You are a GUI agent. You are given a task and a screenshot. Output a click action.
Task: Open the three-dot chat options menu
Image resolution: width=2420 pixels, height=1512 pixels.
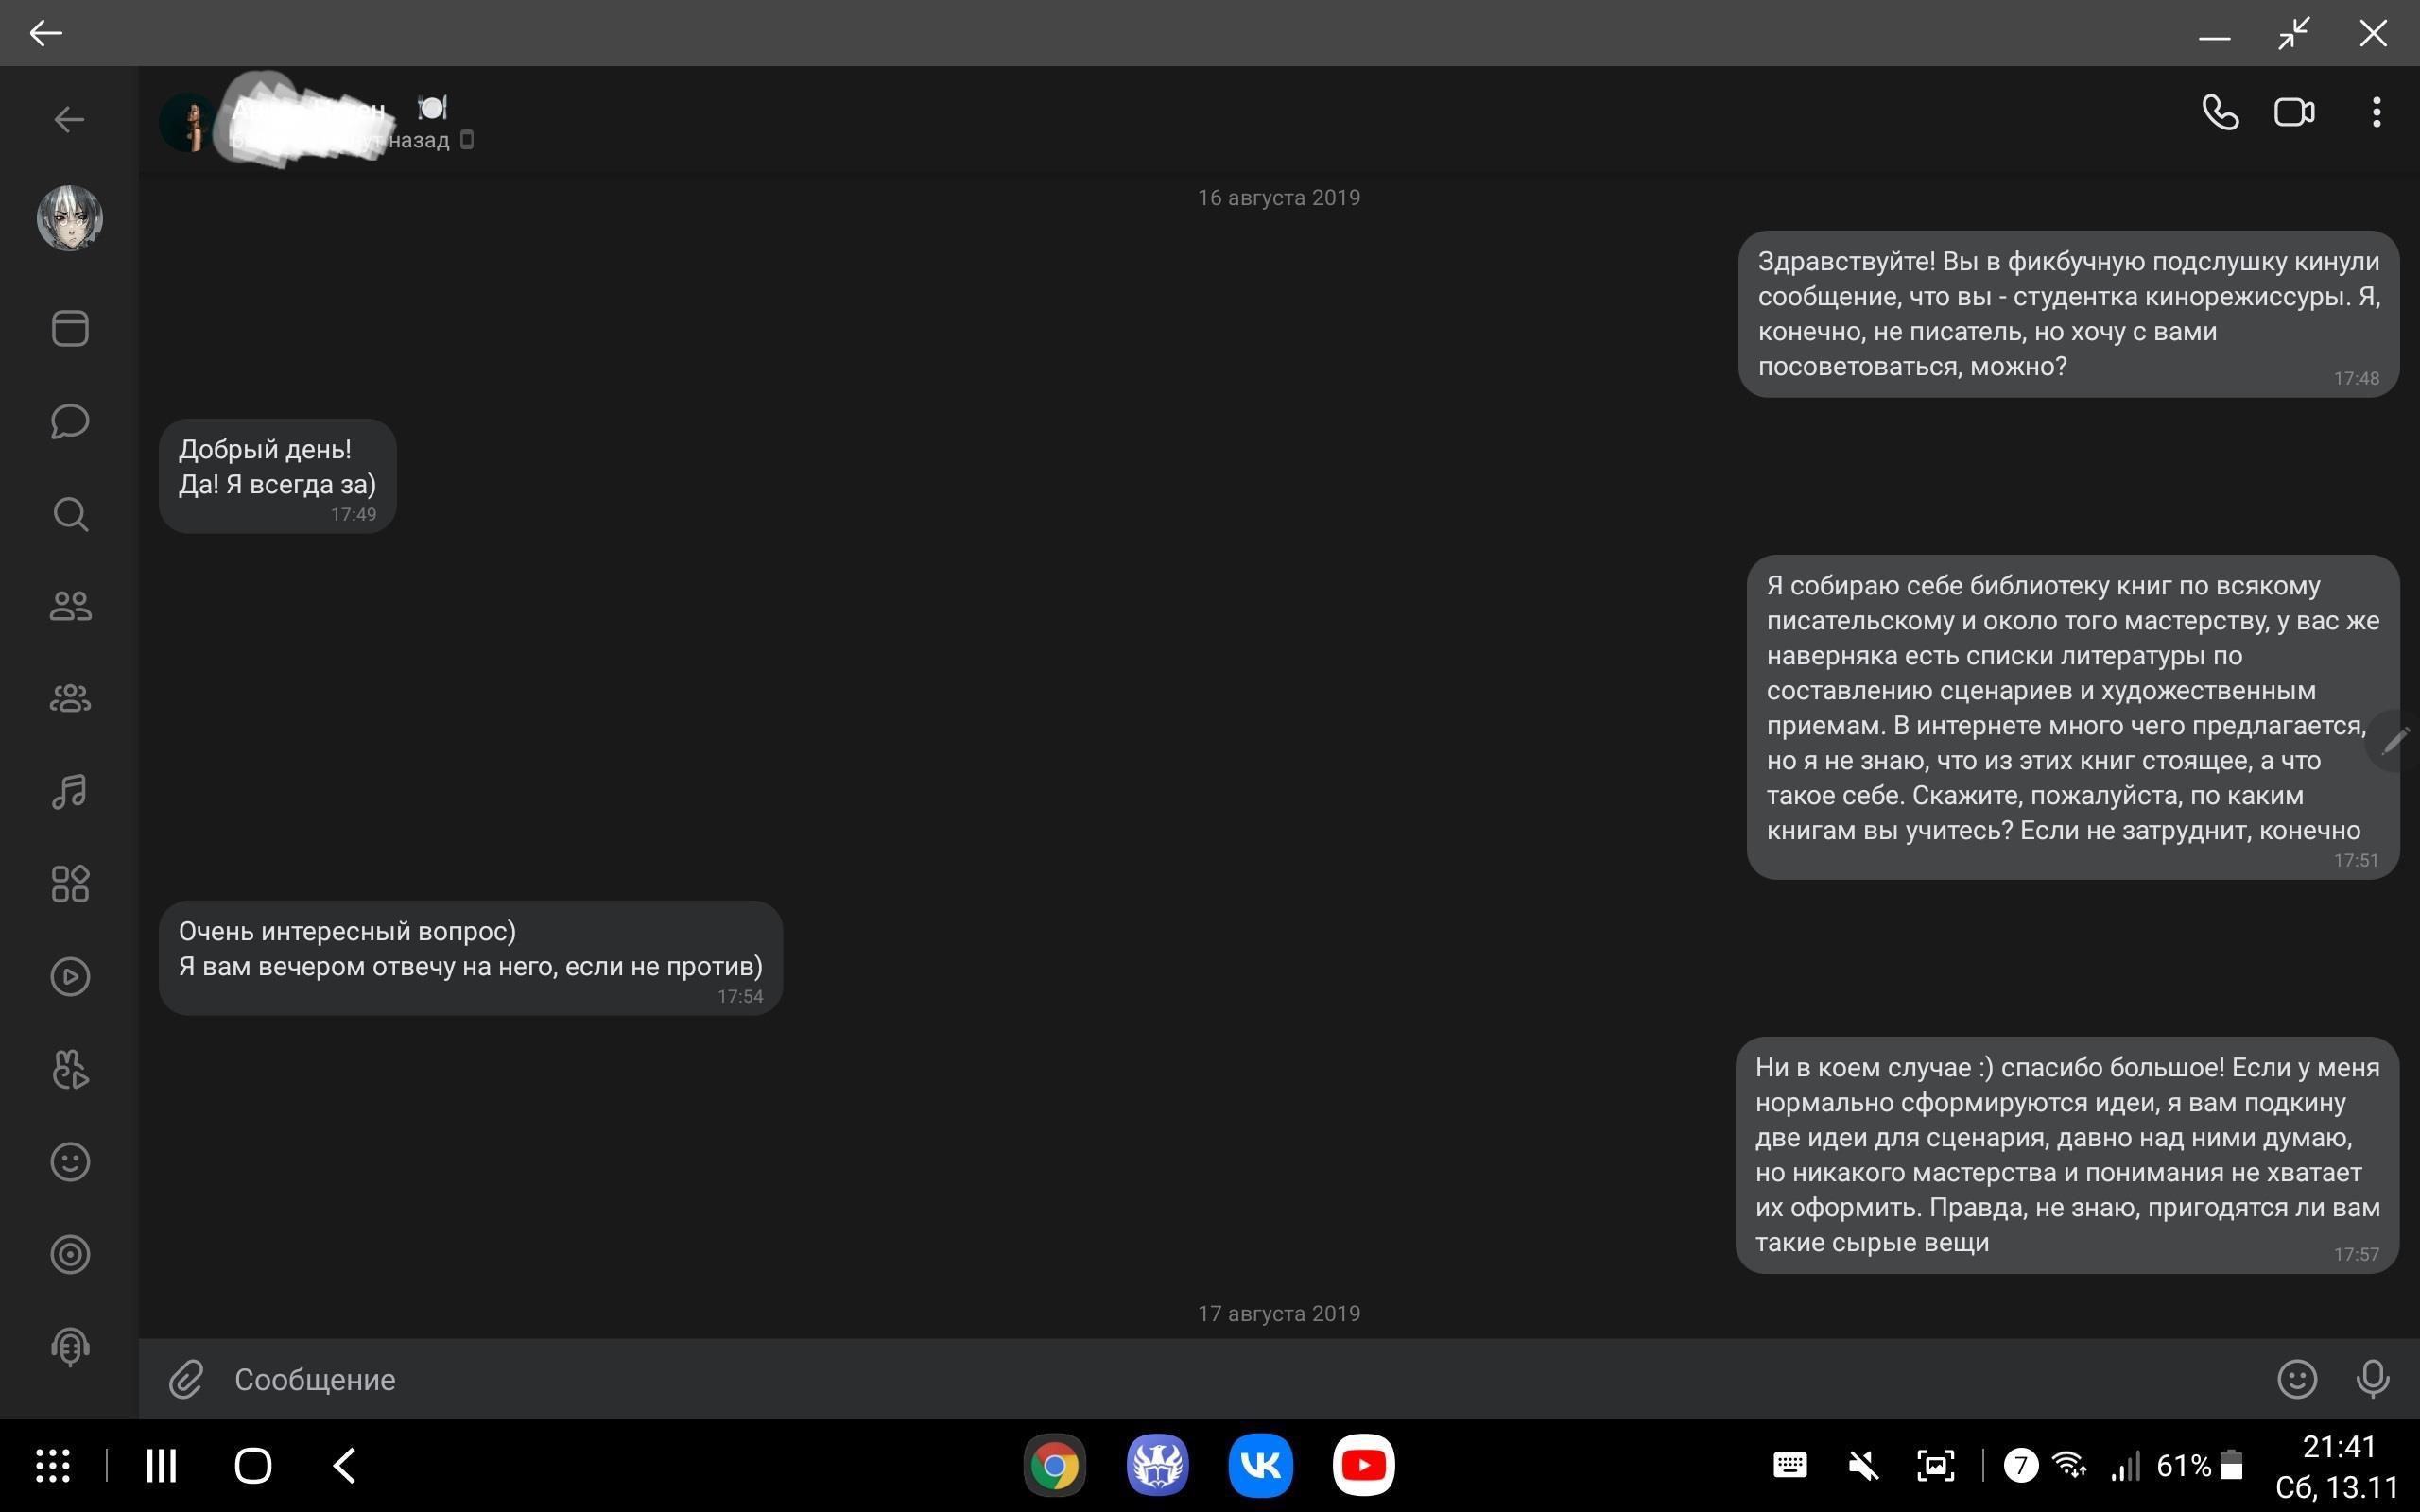[x=2376, y=112]
